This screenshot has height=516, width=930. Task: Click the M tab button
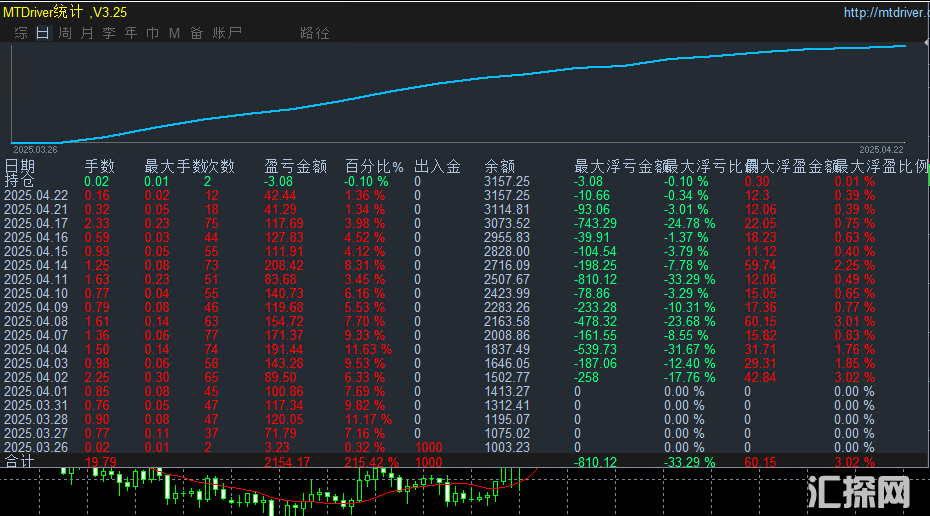pos(175,33)
